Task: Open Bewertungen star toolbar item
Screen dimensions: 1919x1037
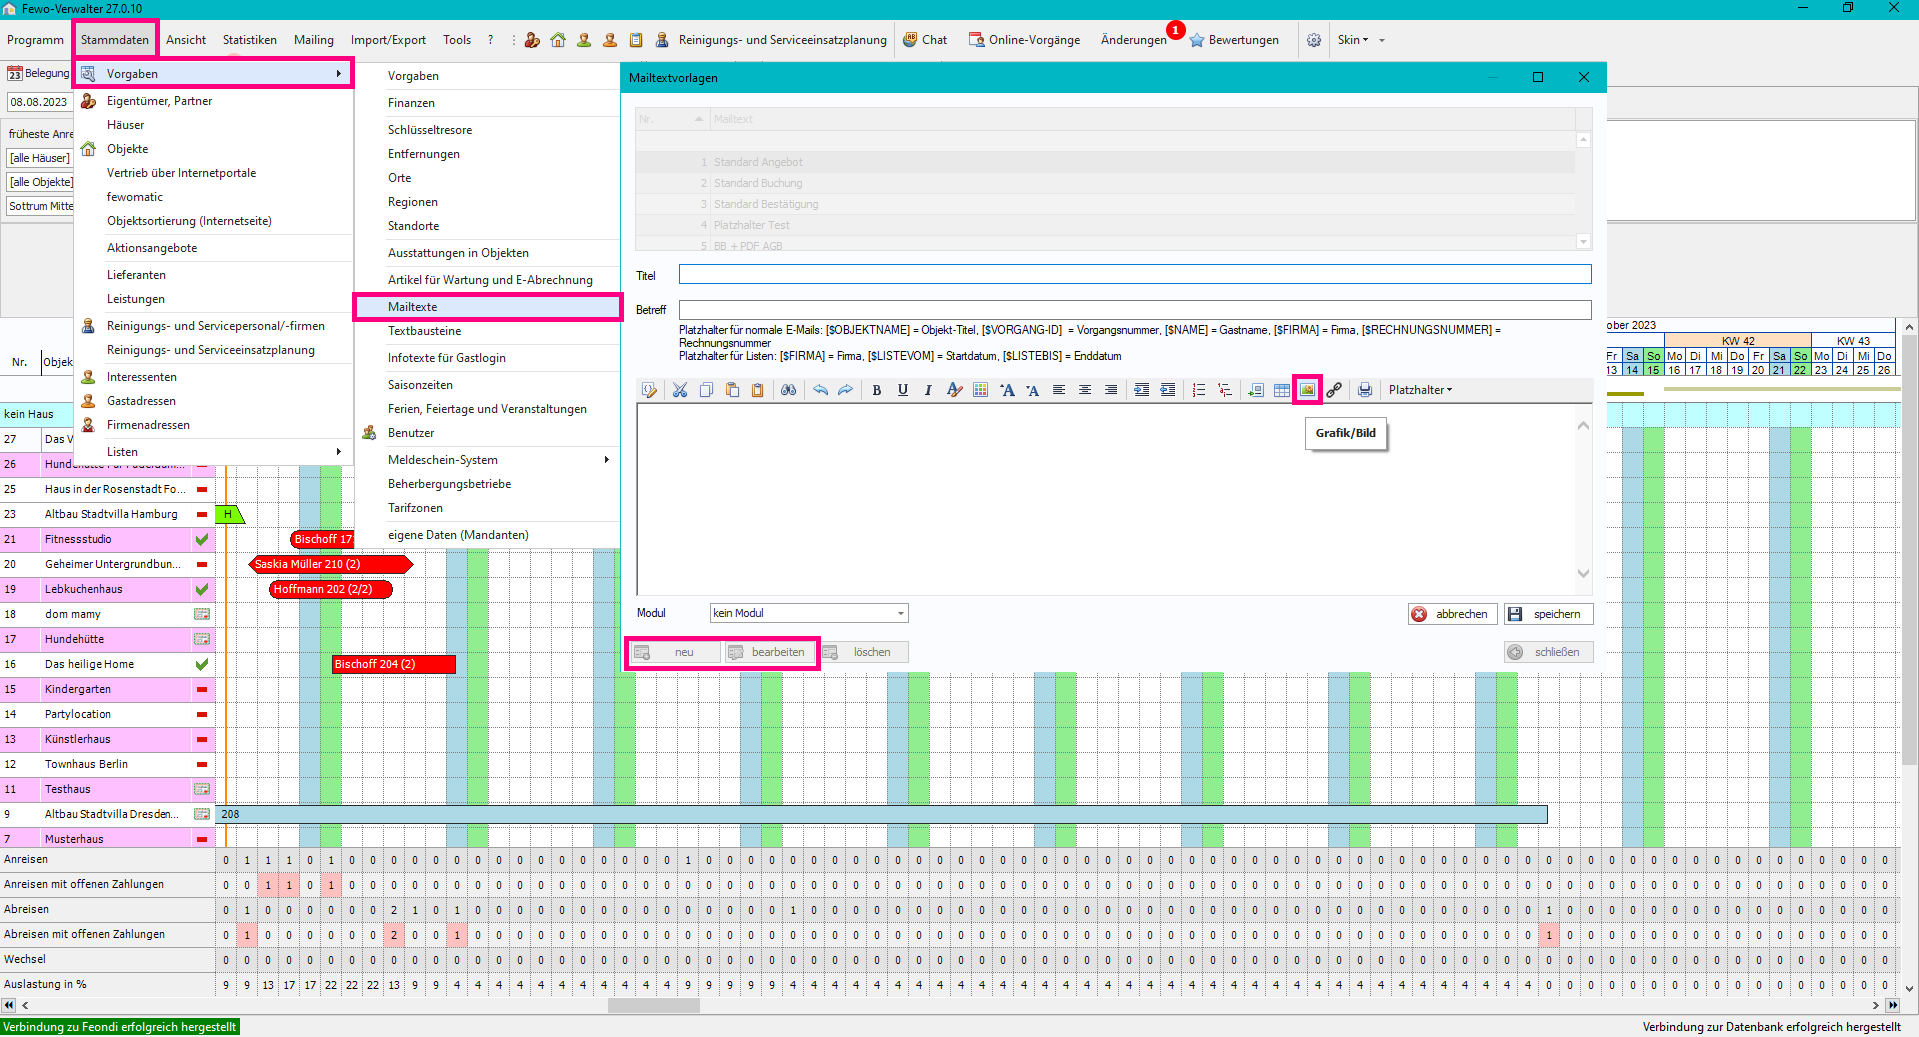Action: [1234, 40]
